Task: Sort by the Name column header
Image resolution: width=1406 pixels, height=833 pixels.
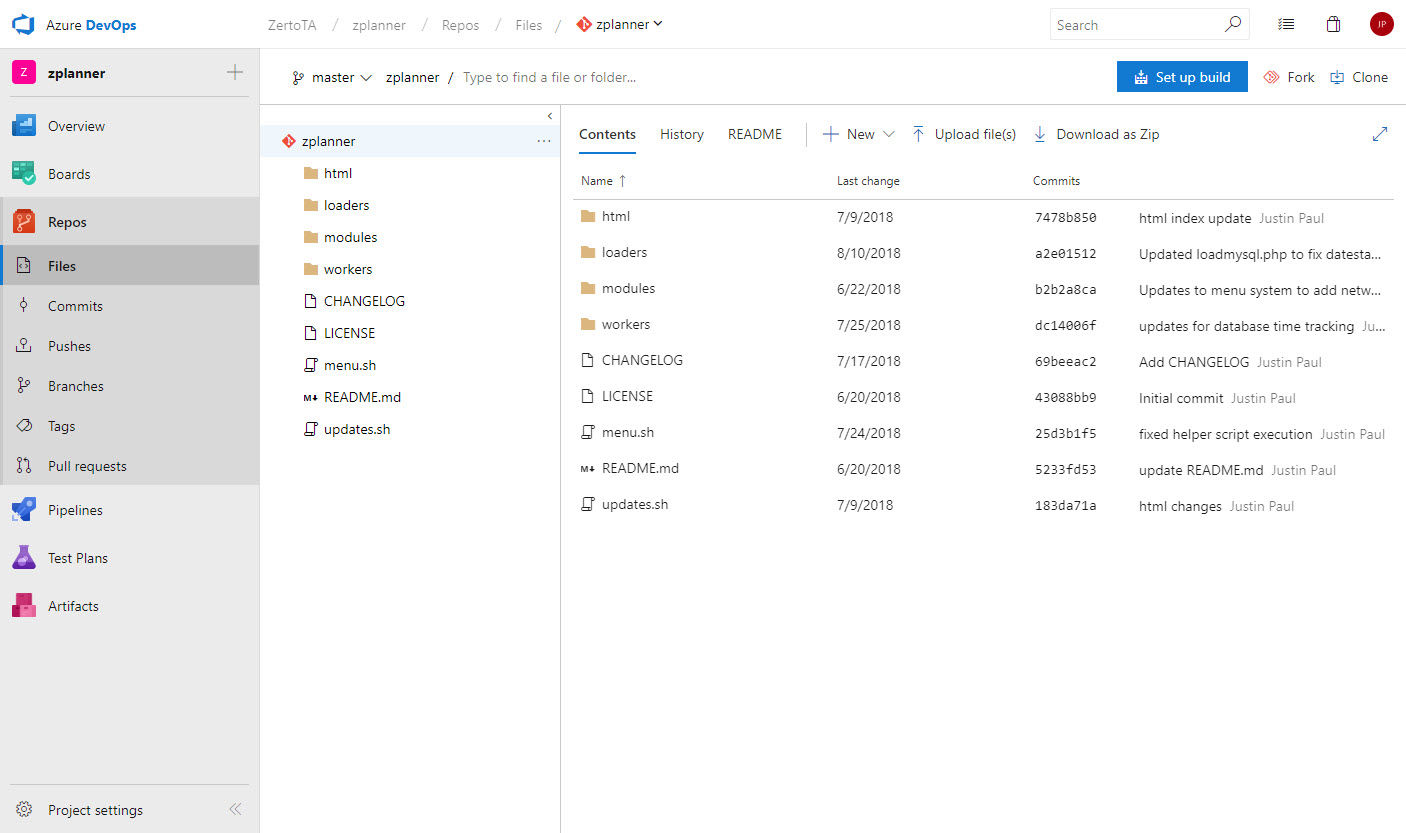Action: (x=604, y=181)
